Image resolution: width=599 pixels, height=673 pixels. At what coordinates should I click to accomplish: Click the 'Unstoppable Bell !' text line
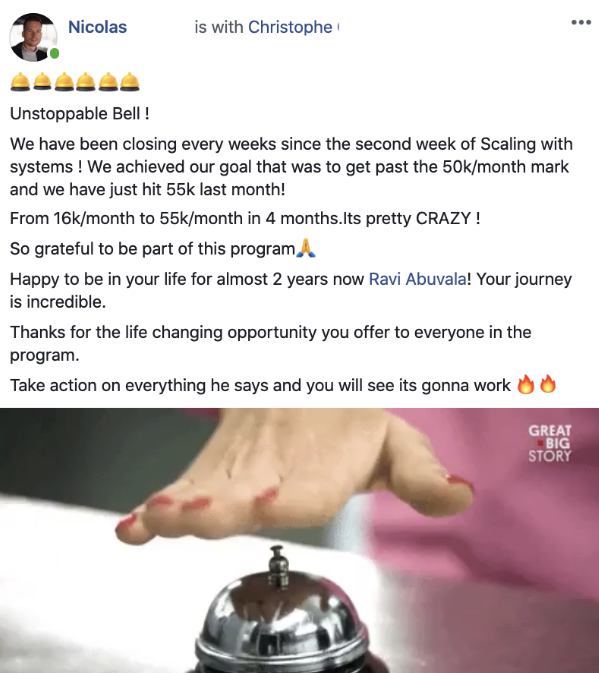[x=80, y=114]
